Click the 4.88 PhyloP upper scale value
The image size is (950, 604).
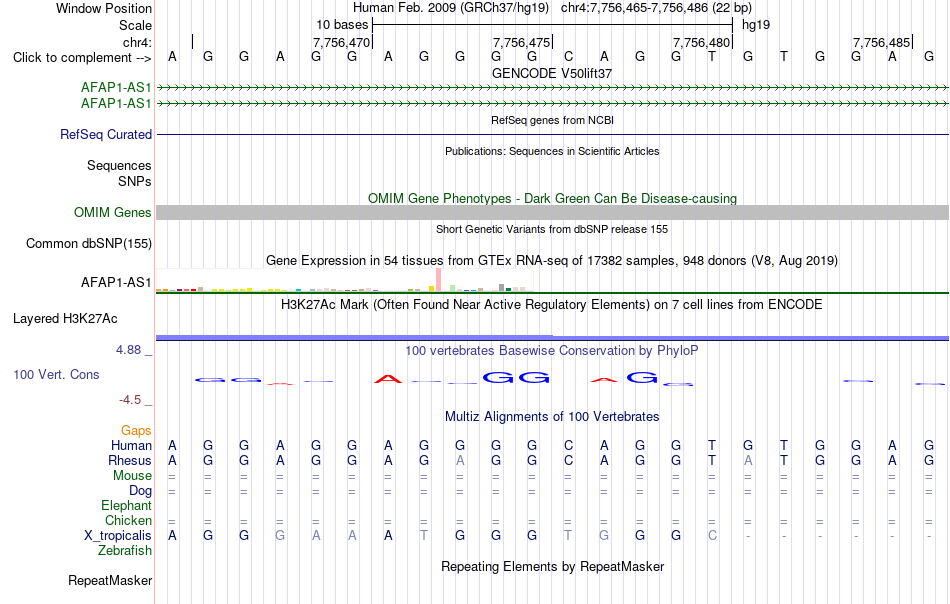point(128,350)
